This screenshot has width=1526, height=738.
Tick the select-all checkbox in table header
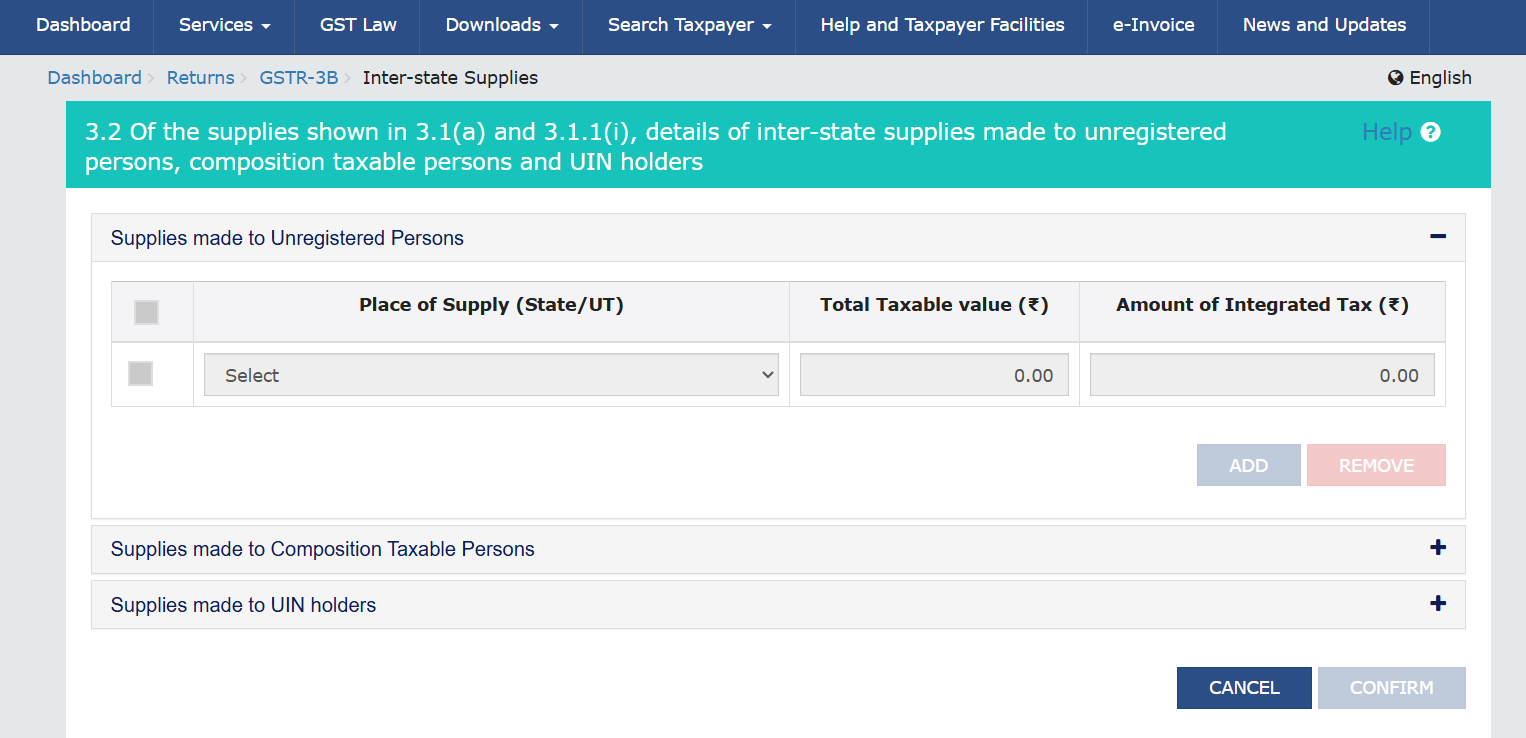click(147, 313)
